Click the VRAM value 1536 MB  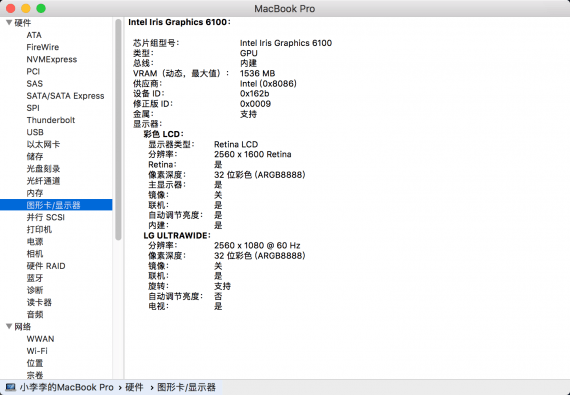(x=257, y=73)
